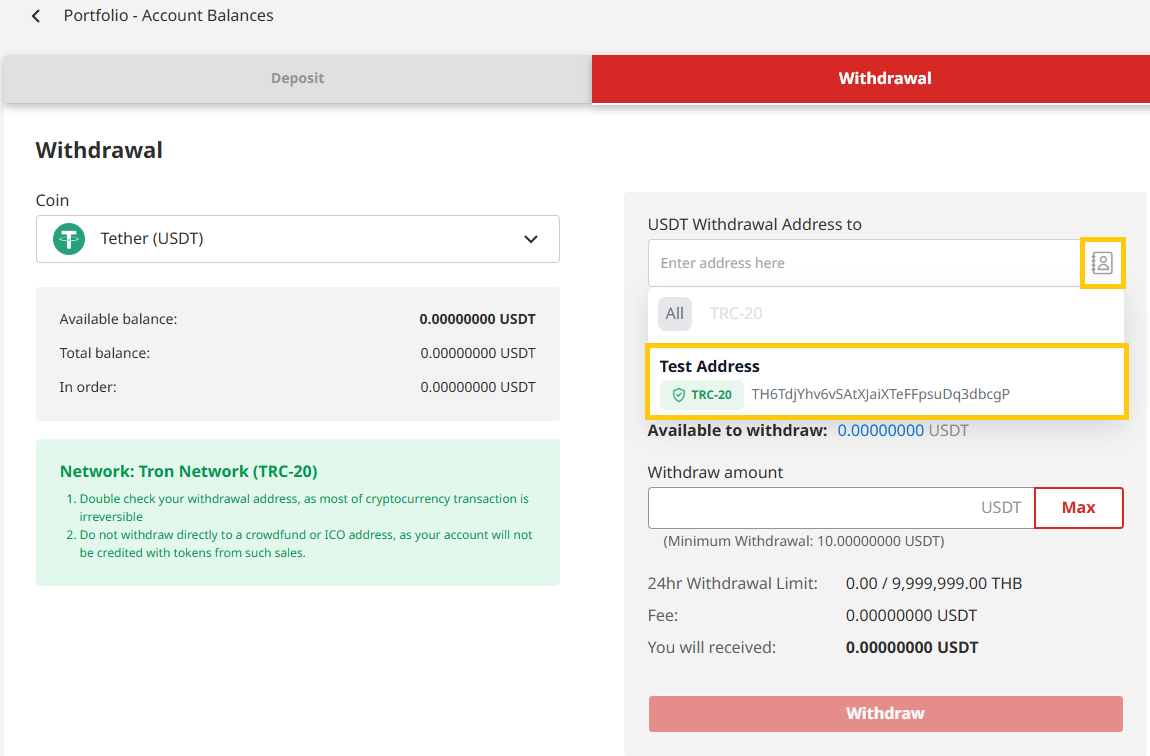This screenshot has width=1150, height=756.
Task: Click the Available balance value 0.00000000 USDT
Action: 477,319
